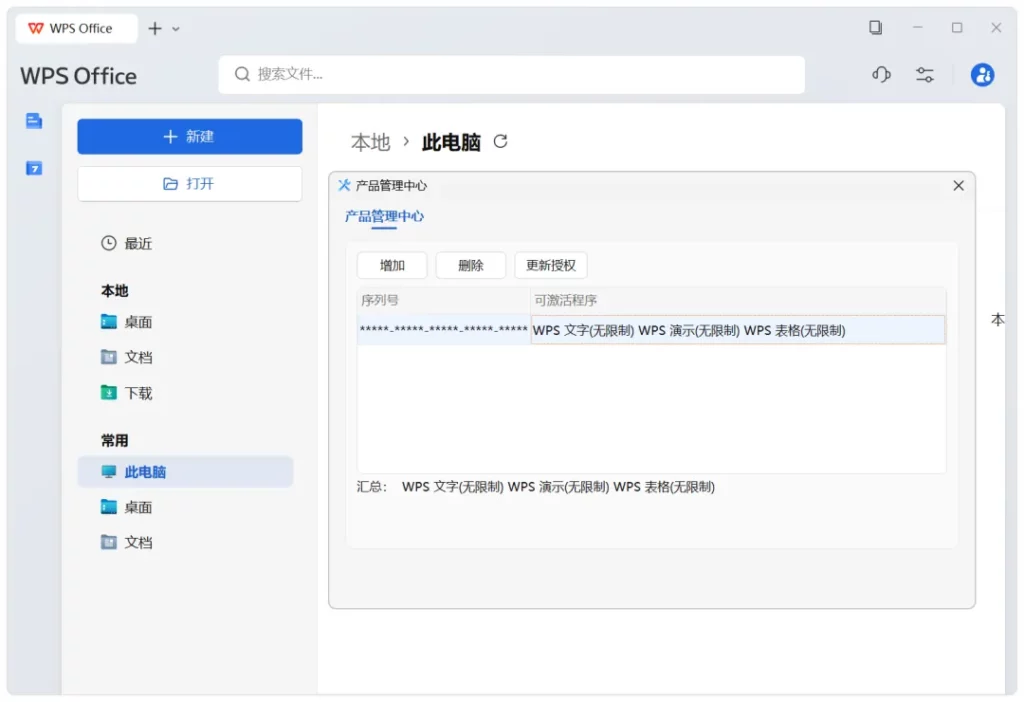Open customer service headset icon
Image resolution: width=1024 pixels, height=702 pixels.
(881, 74)
